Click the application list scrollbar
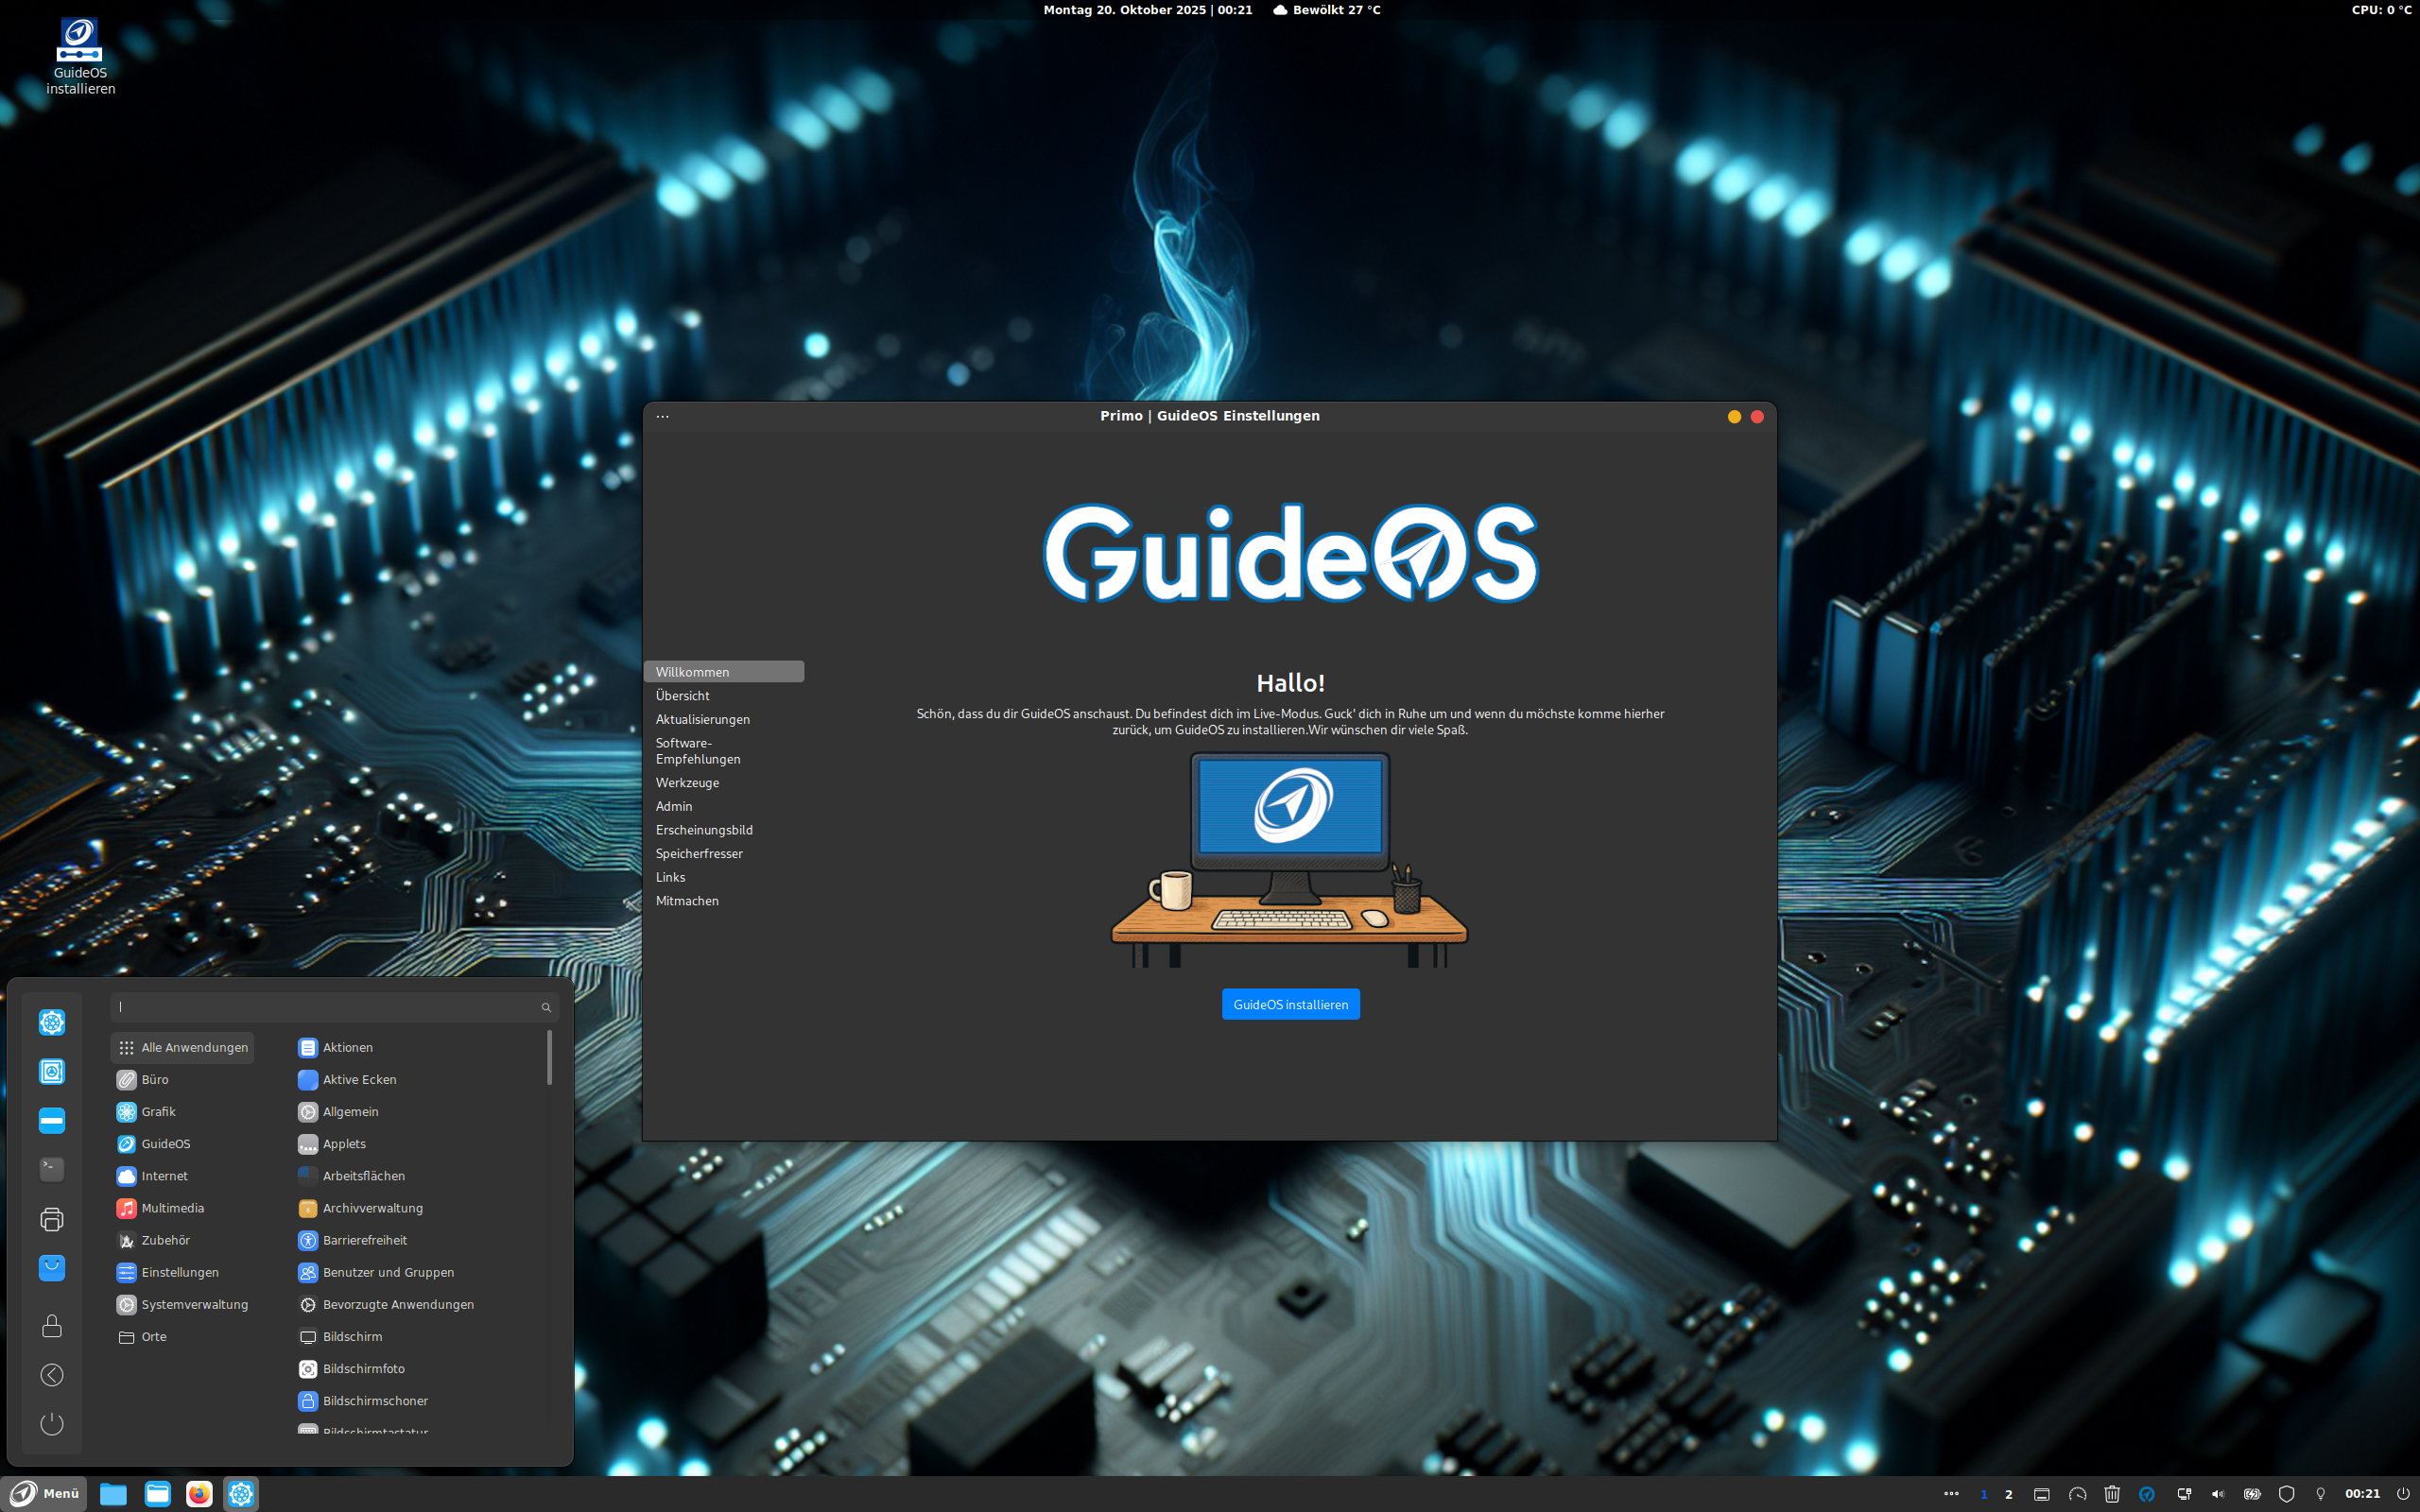Image resolution: width=2420 pixels, height=1512 pixels. click(x=549, y=1057)
